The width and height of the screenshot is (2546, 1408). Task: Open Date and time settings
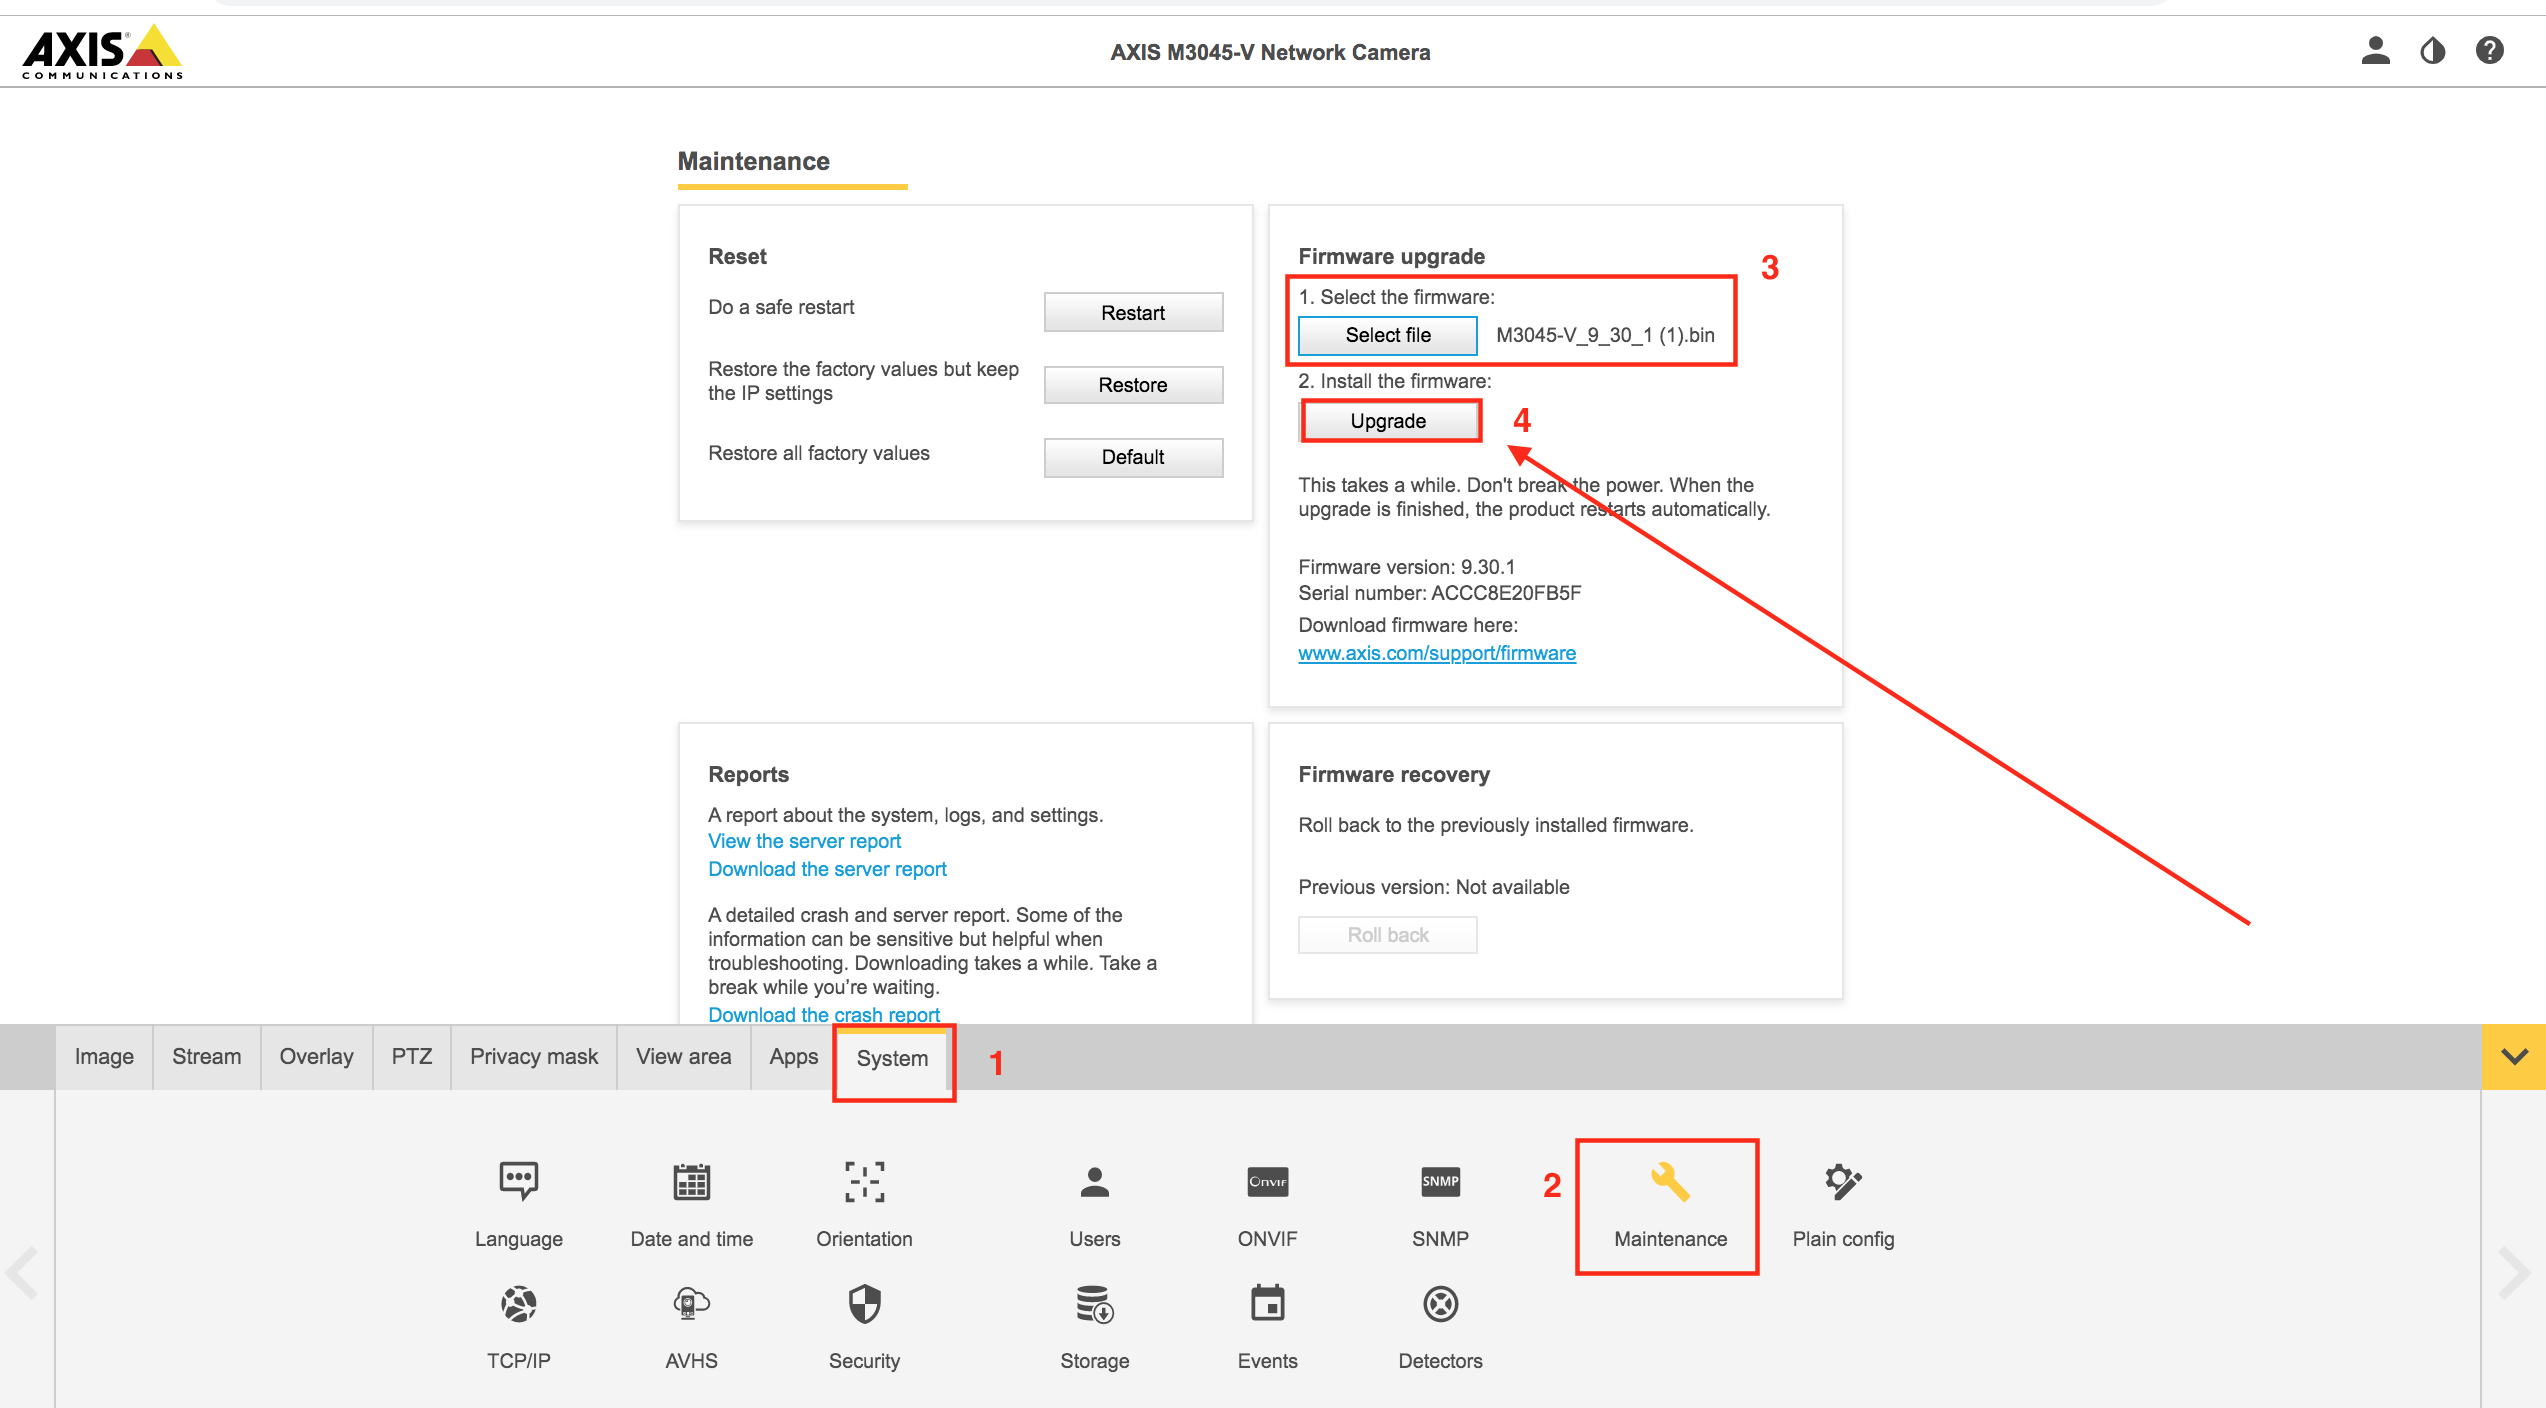click(691, 1182)
